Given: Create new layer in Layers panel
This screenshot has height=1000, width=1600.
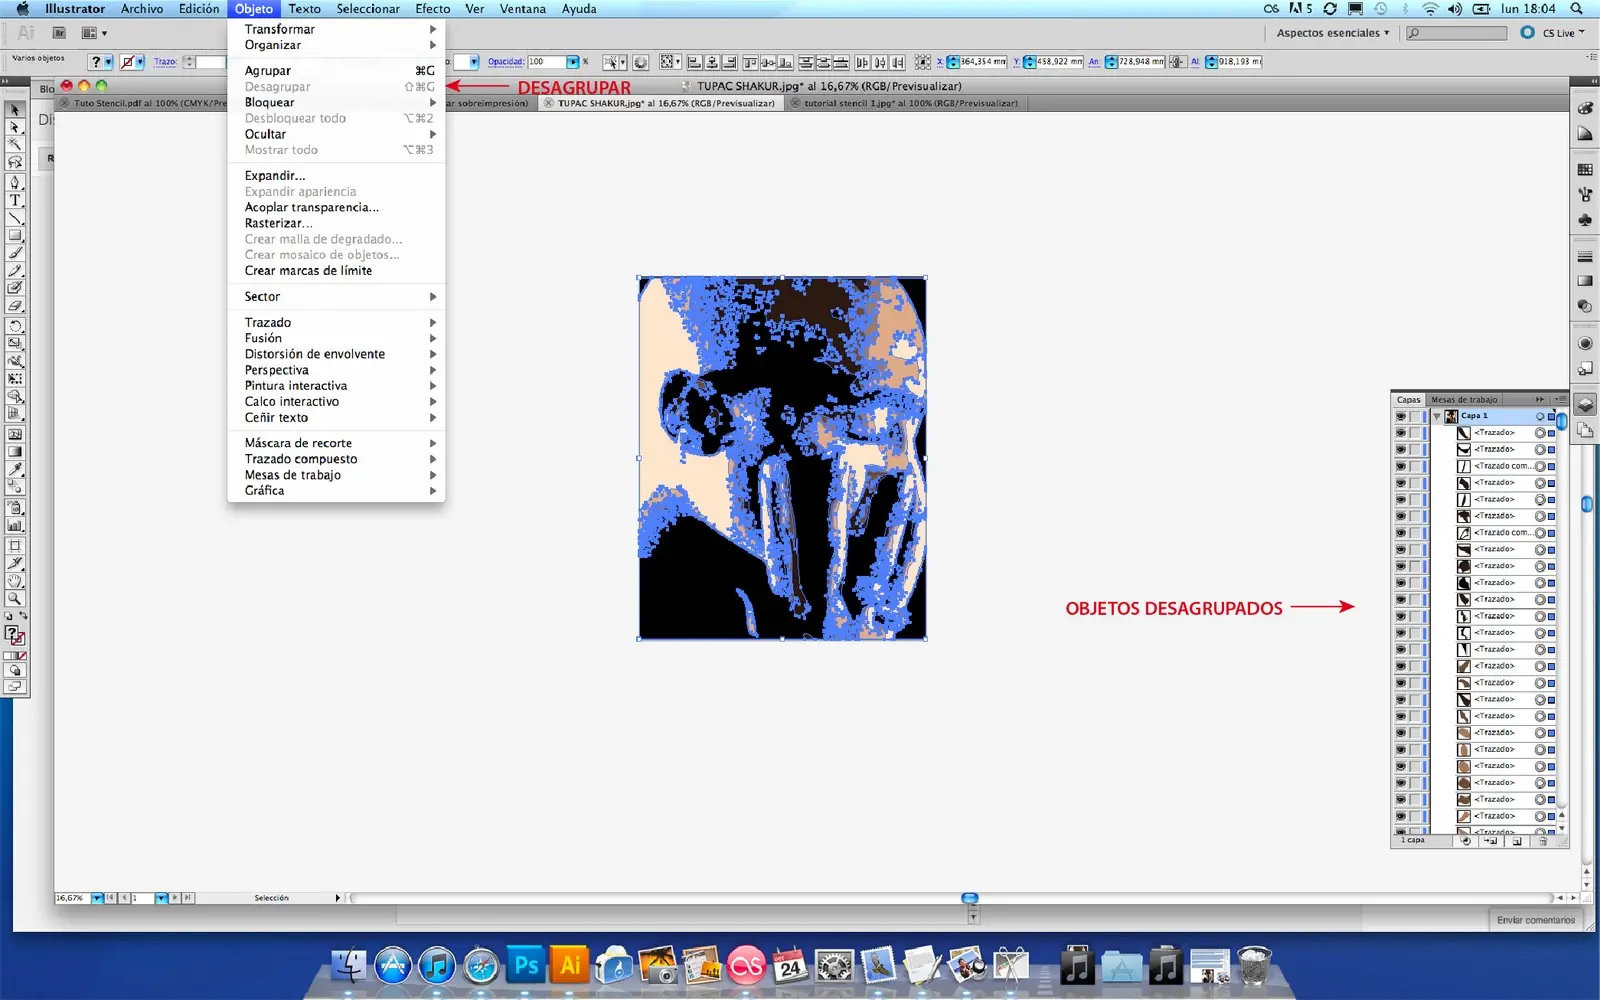Looking at the screenshot, I should (1517, 841).
